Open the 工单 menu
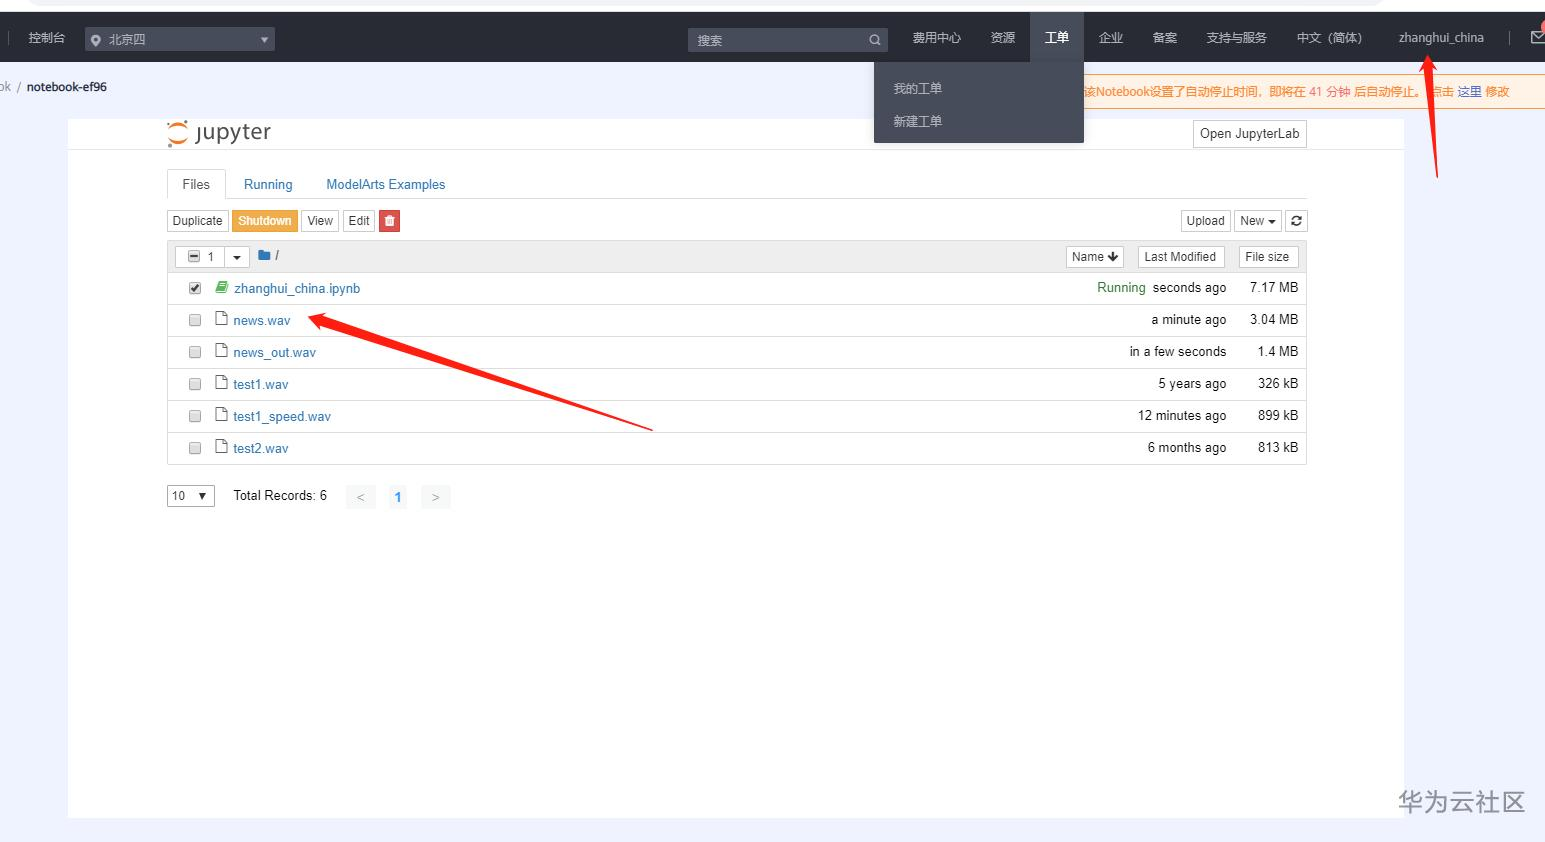Viewport: 1545px width, 842px height. [x=1057, y=38]
